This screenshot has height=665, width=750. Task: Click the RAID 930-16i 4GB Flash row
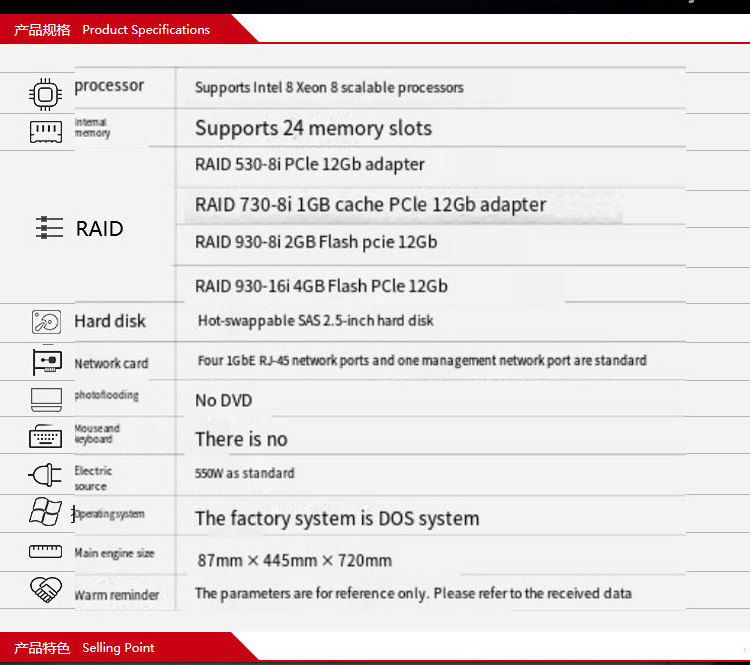click(321, 286)
